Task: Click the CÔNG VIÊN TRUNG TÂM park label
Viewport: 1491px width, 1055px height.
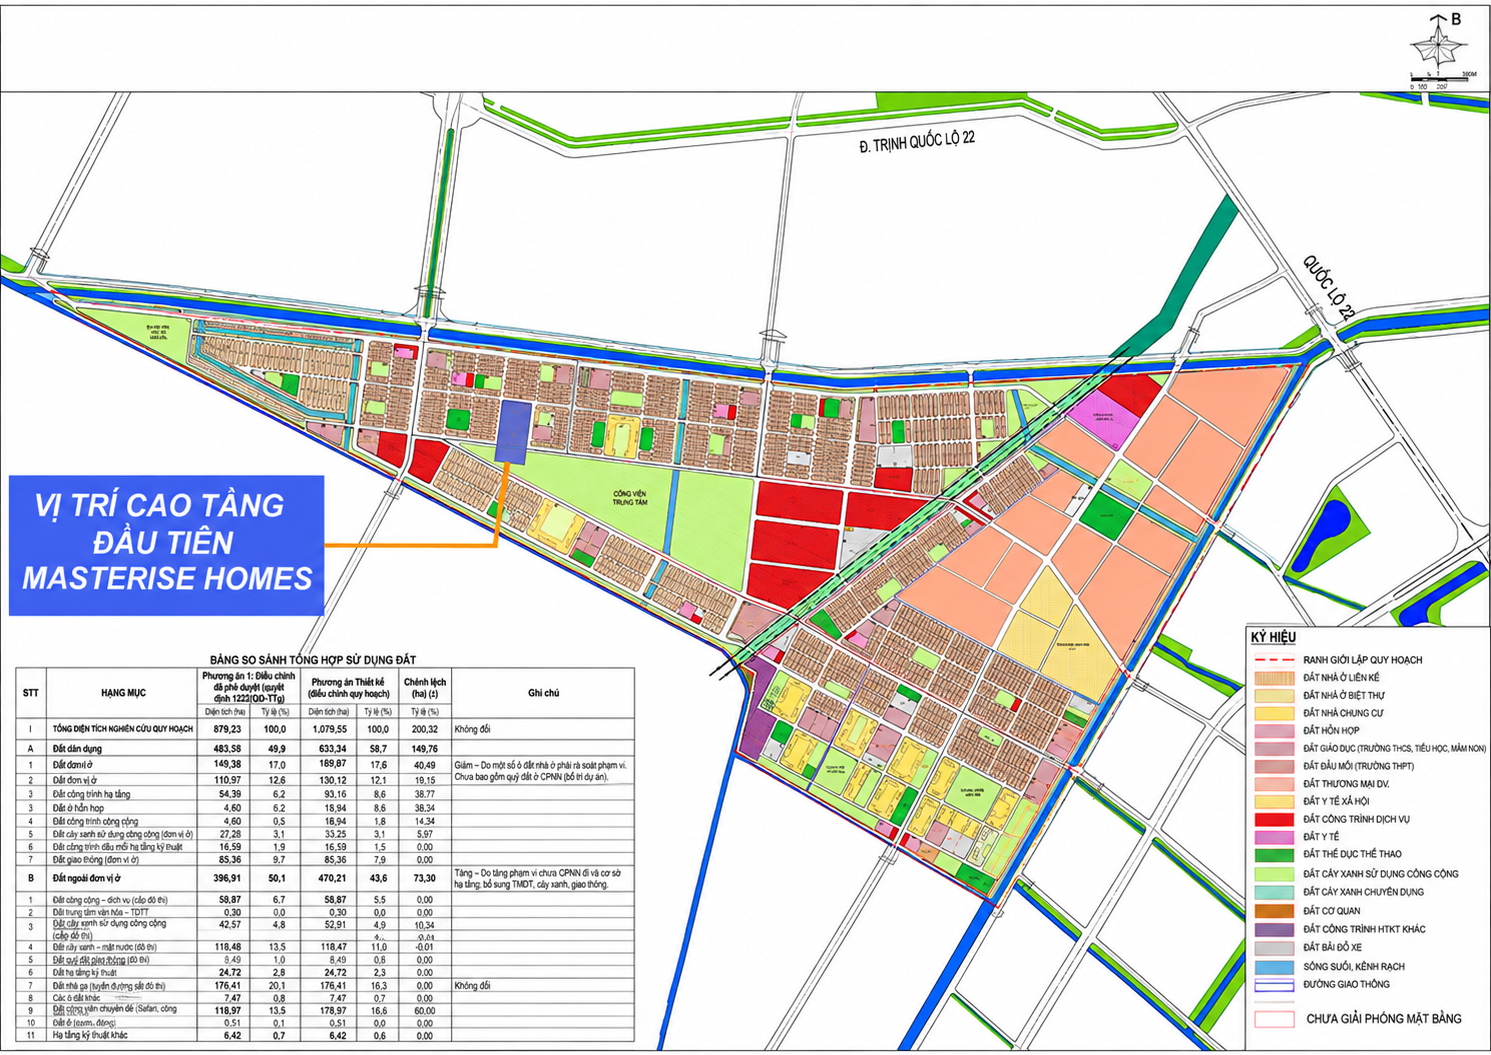Action: coord(630,497)
